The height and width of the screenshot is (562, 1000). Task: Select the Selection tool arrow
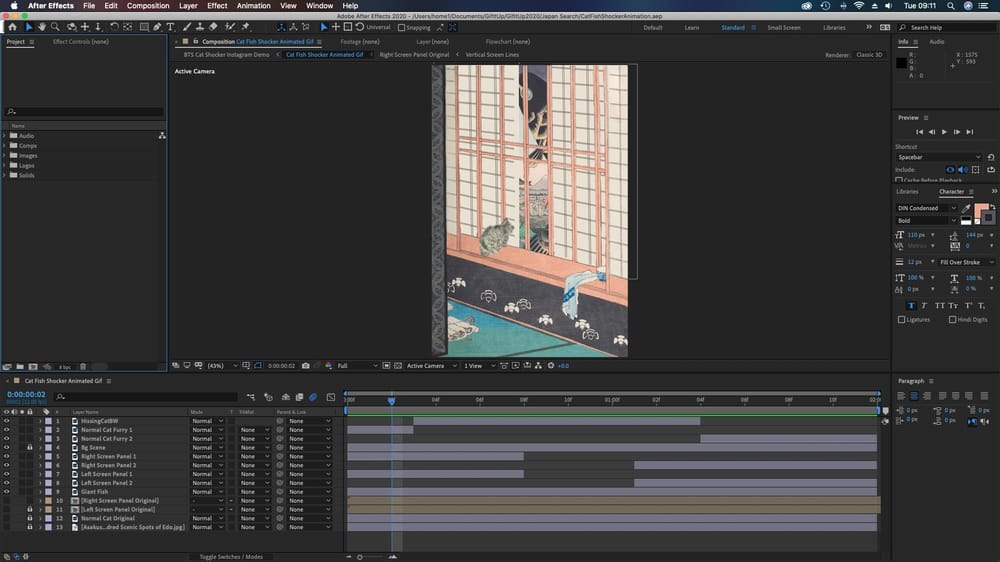tap(29, 27)
